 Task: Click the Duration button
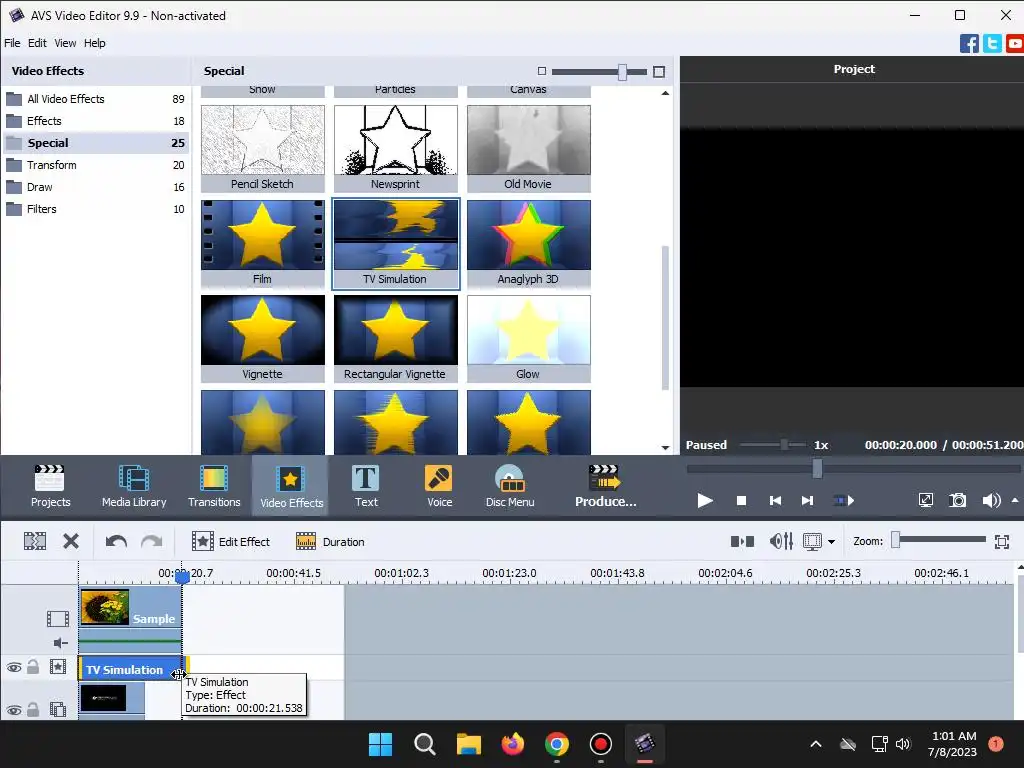pyautogui.click(x=330, y=541)
